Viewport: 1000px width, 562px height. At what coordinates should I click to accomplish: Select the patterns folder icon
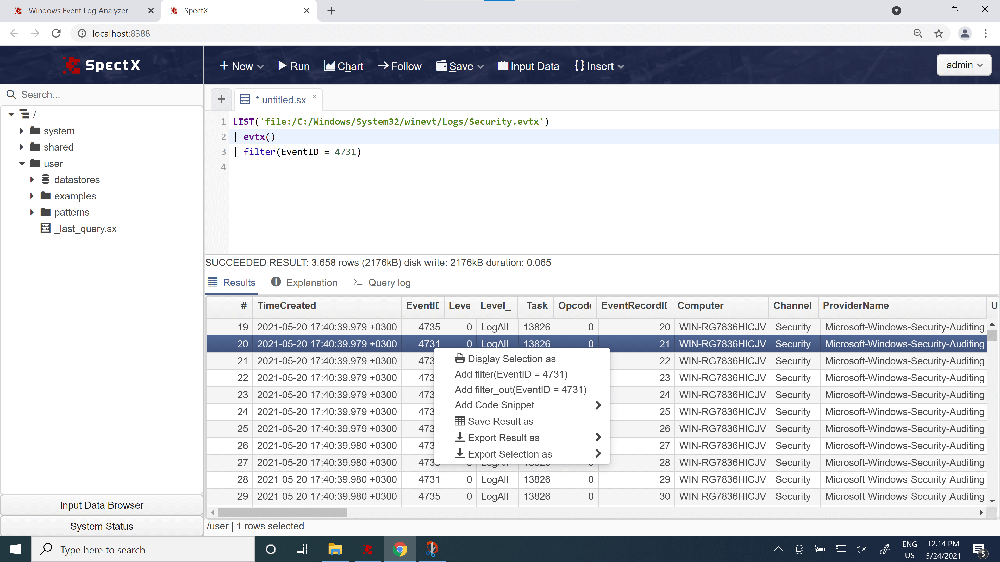46,212
